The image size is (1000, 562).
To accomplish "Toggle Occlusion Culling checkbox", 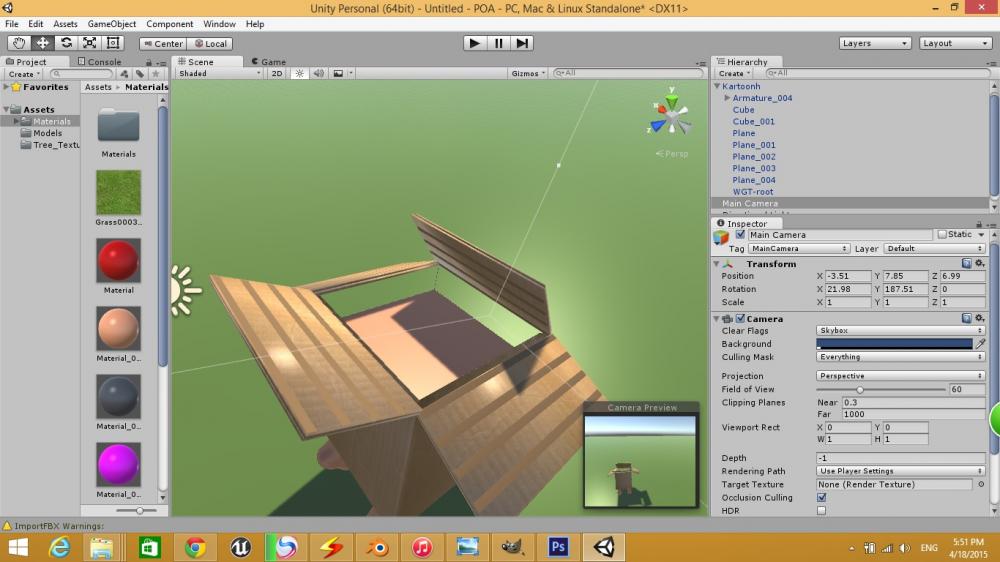I will click(x=821, y=498).
